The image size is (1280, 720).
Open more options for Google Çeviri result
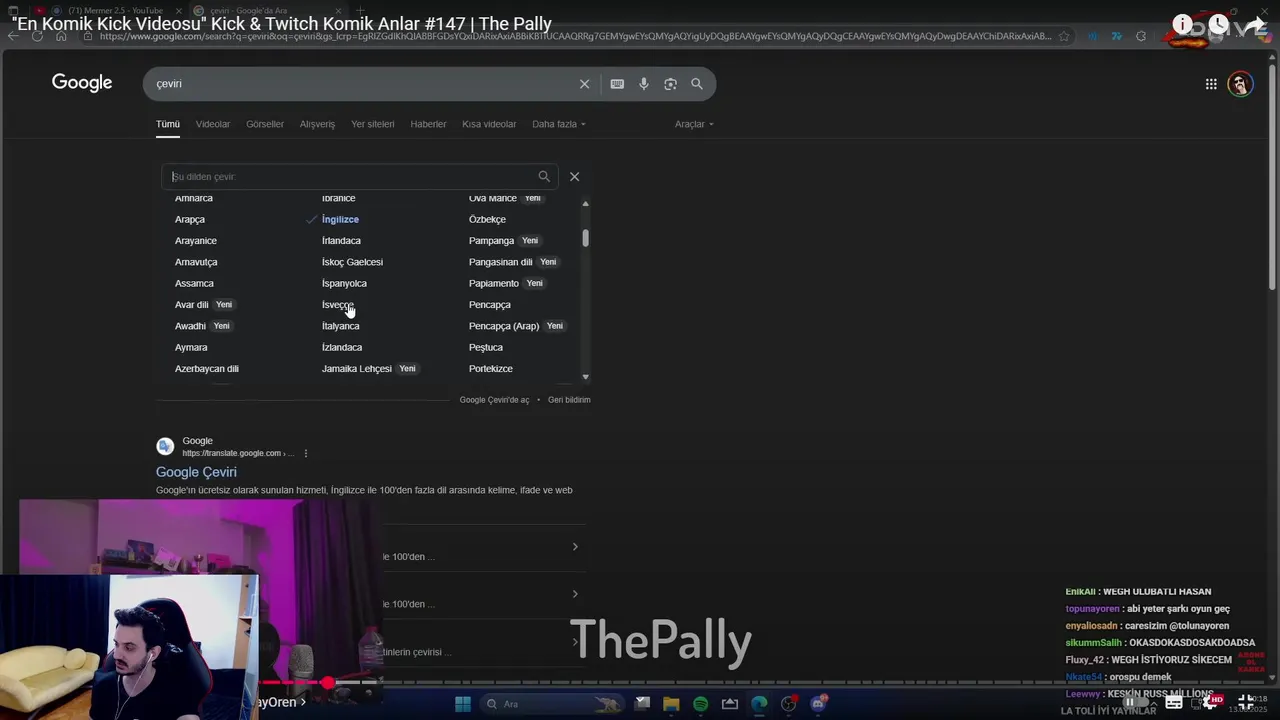pos(306,453)
